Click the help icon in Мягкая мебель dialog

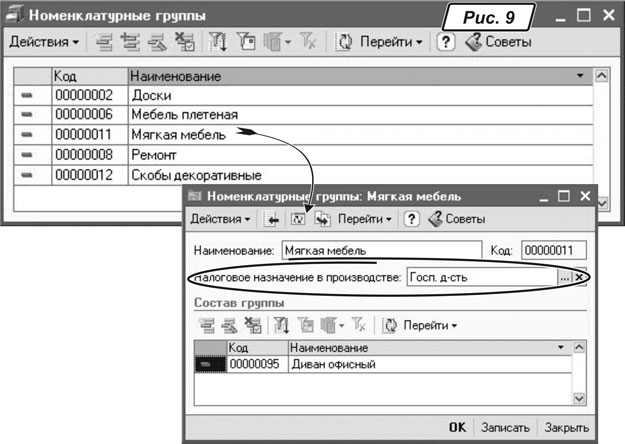pos(411,219)
